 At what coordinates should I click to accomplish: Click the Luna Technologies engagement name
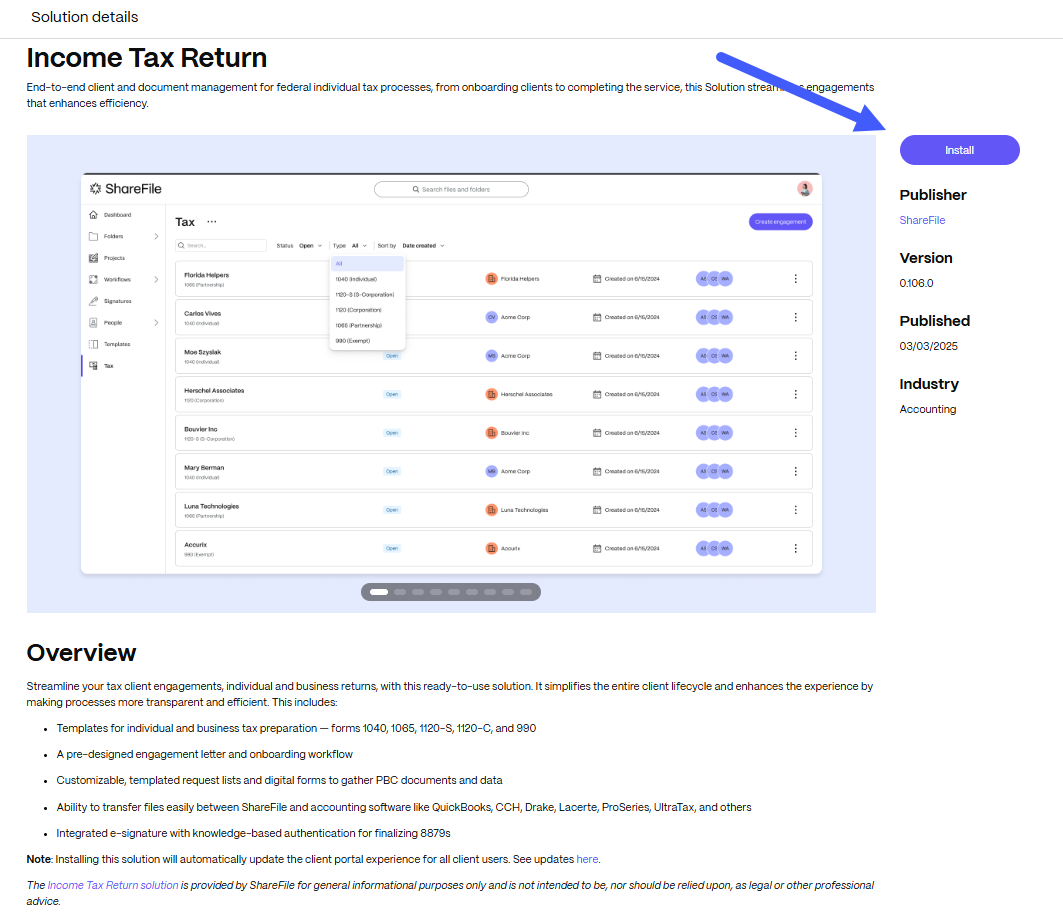[212, 507]
